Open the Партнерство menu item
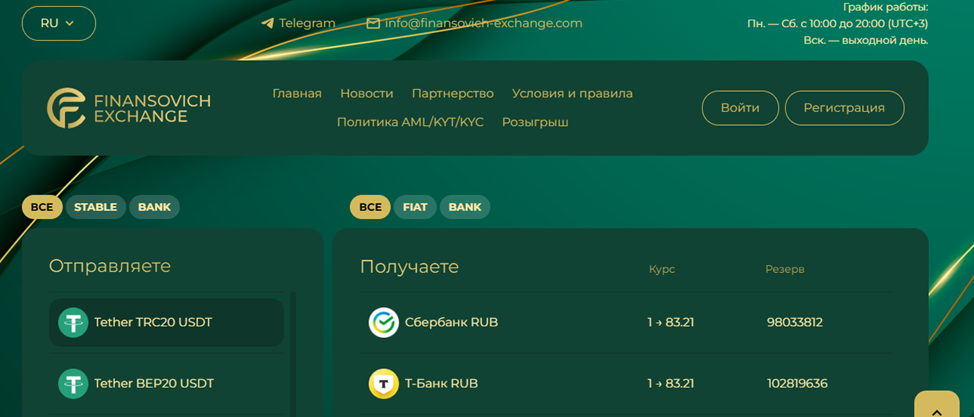974x417 pixels. [x=453, y=94]
